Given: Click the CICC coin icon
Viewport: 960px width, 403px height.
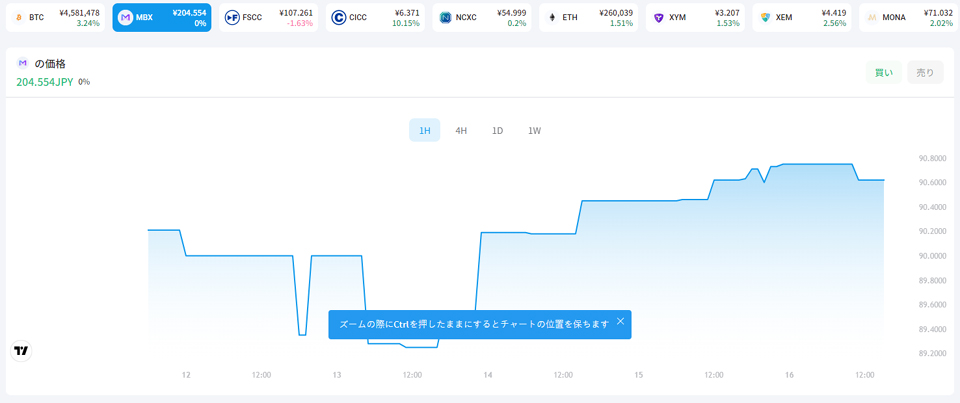Looking at the screenshot, I should pyautogui.click(x=339, y=18).
